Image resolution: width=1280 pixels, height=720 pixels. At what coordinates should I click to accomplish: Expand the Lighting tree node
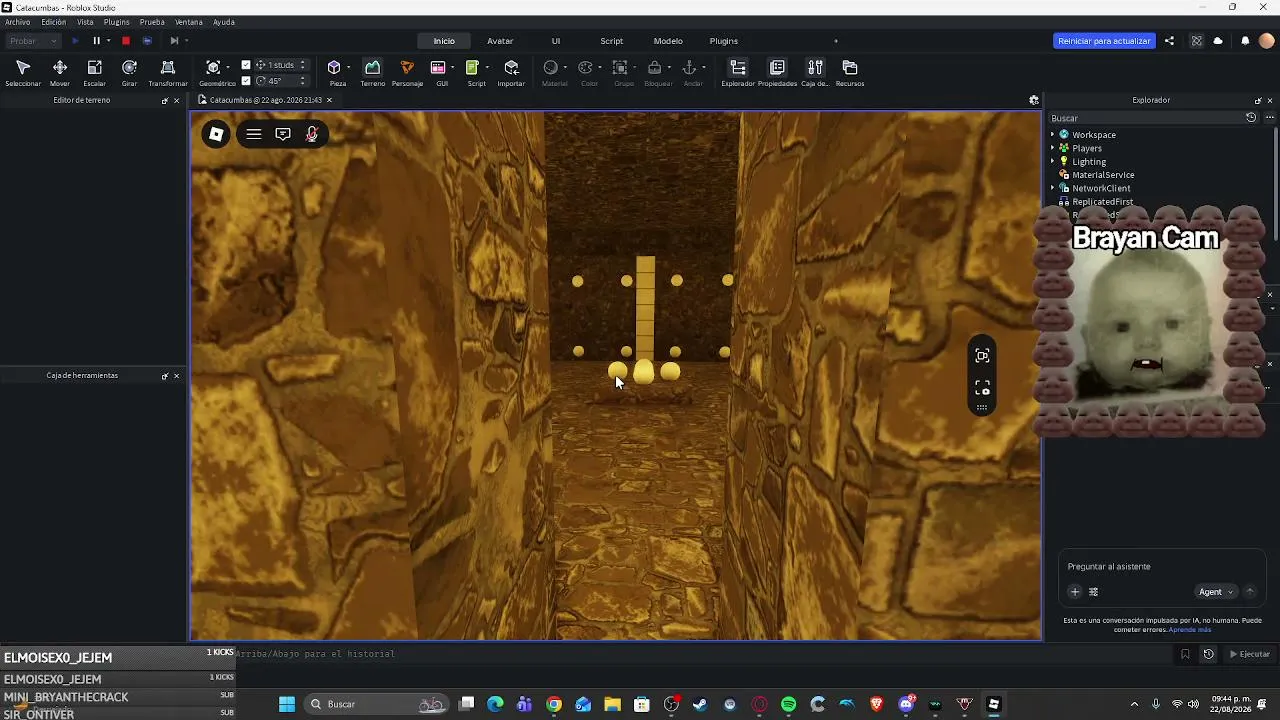point(1053,162)
